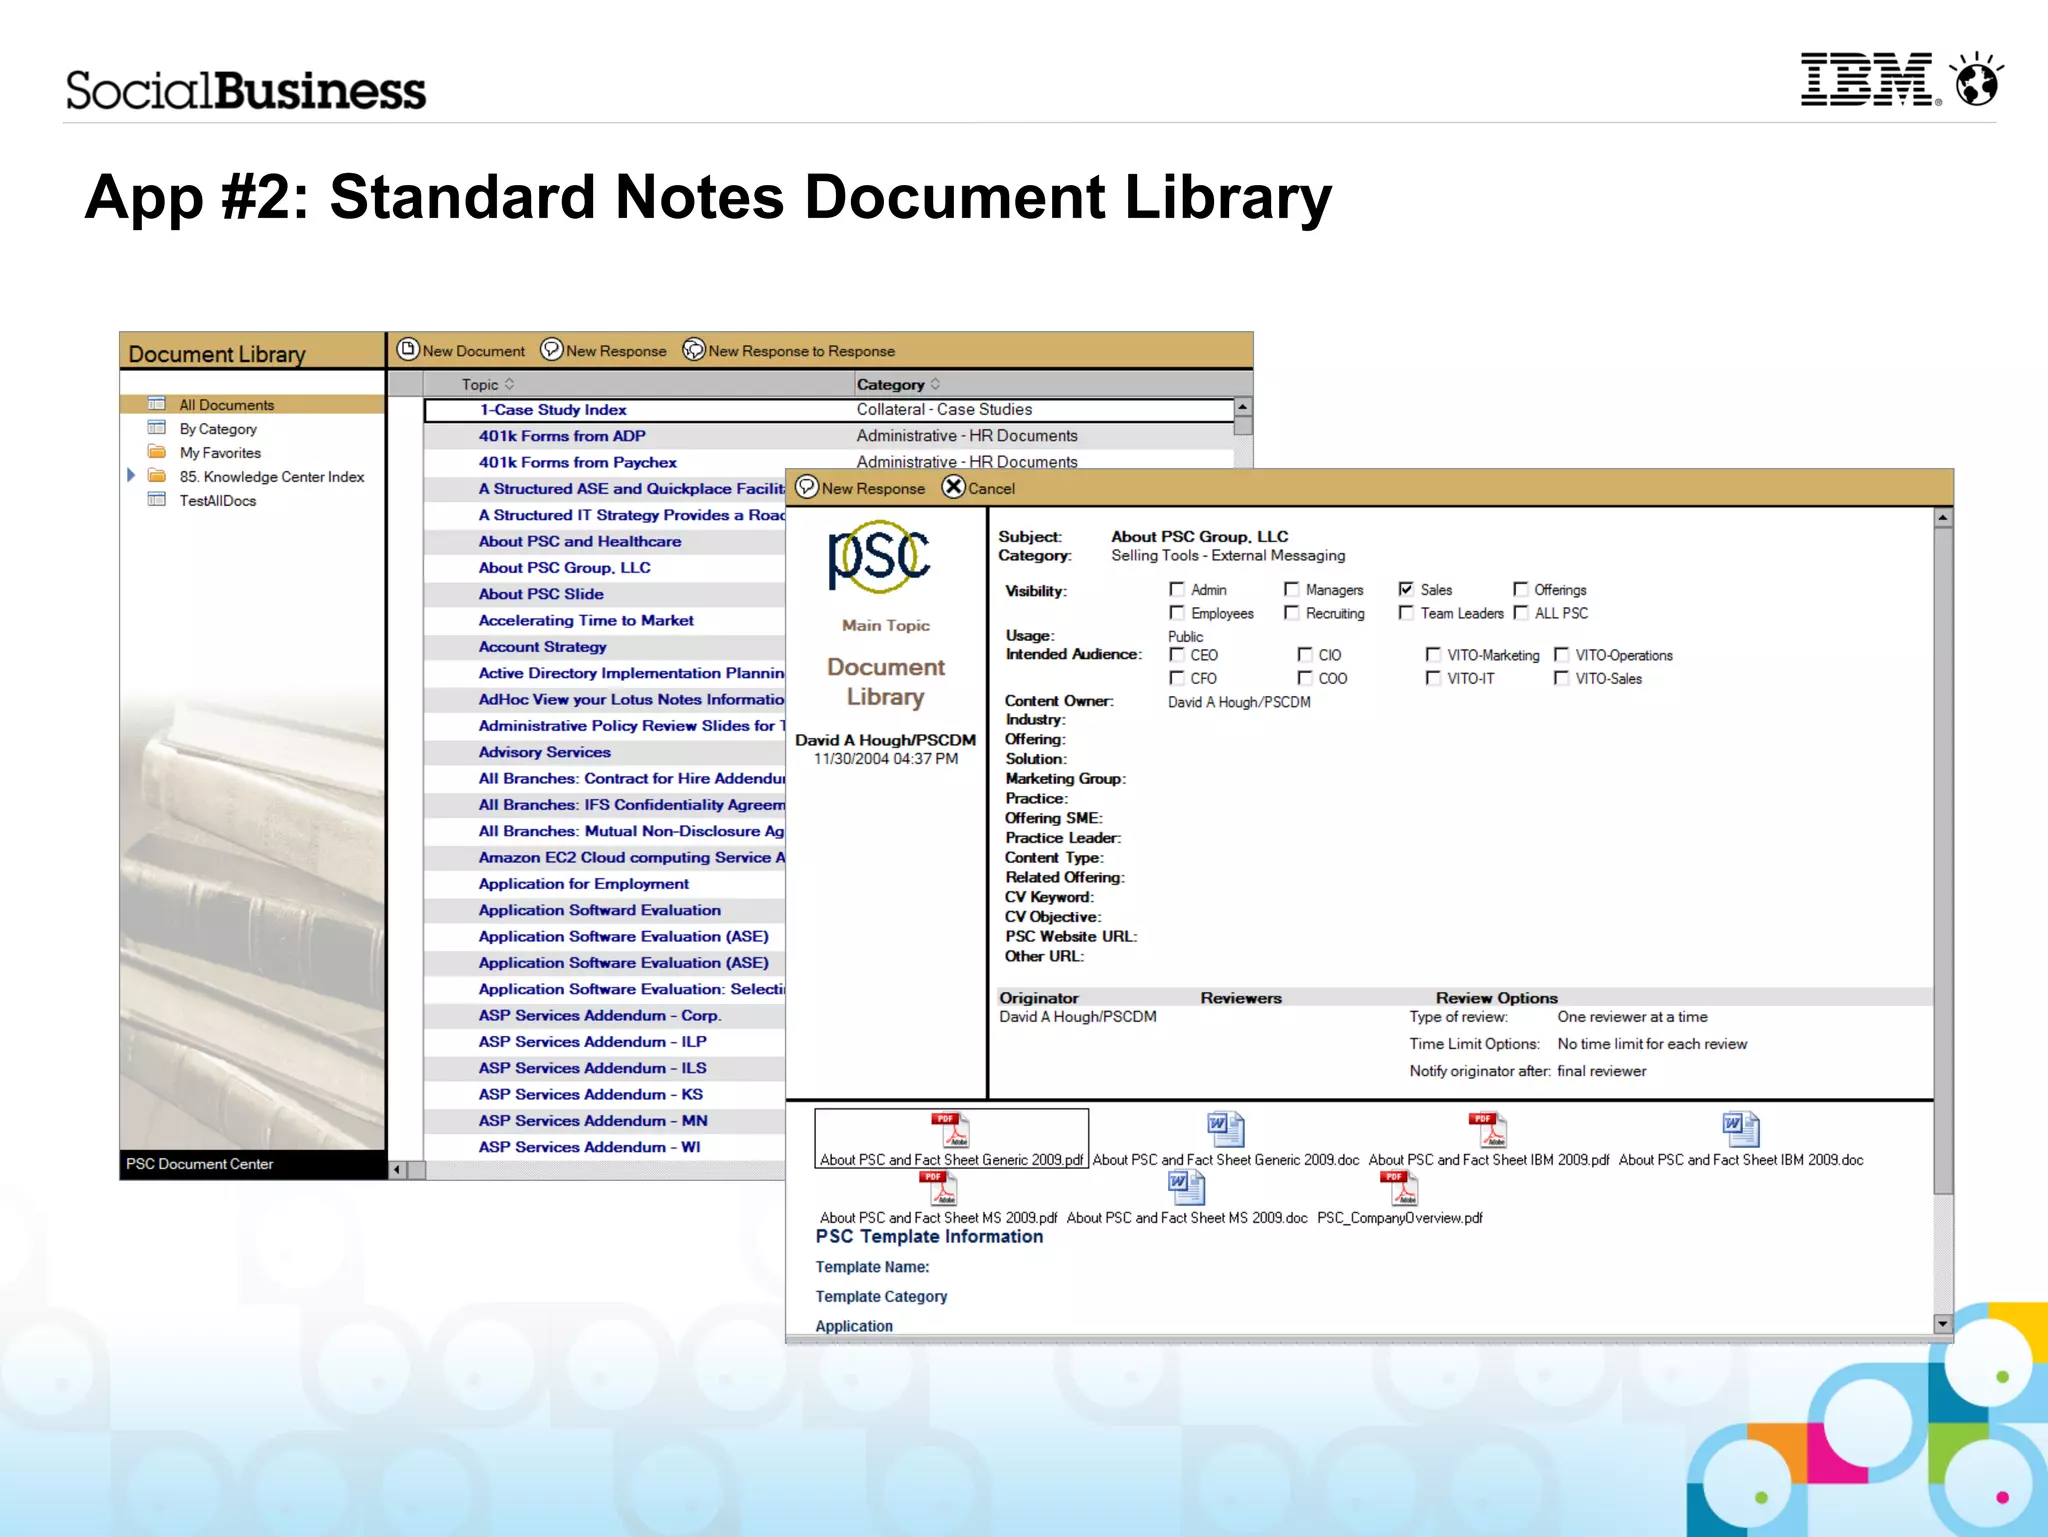This screenshot has width=2048, height=1537.
Task: Click the New Response to Response icon
Action: 694,350
